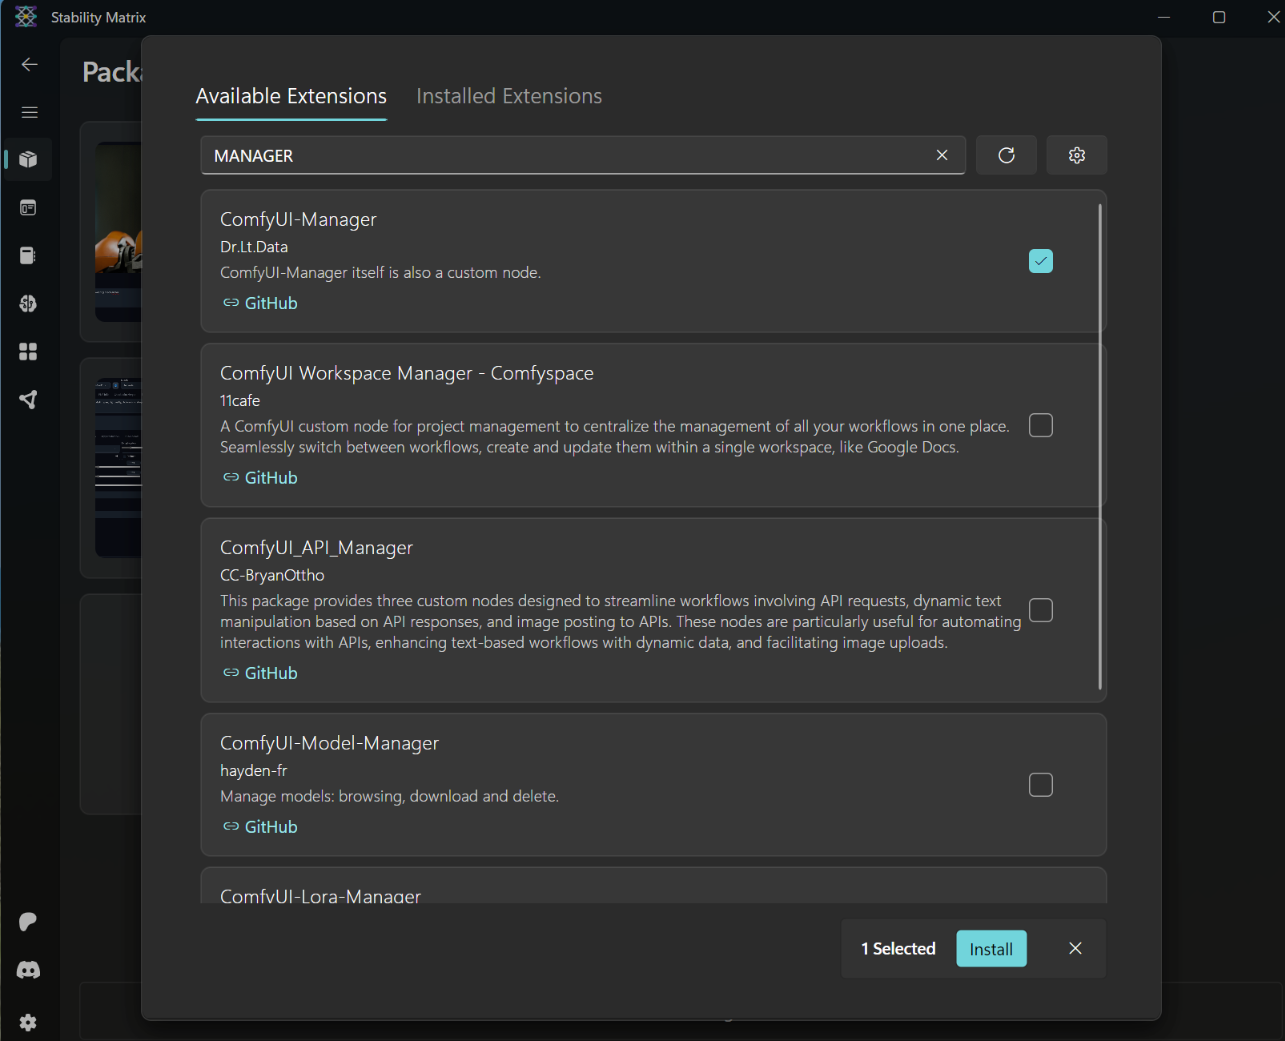Screen dimensions: 1285x1041
Task: Click the ComfyUI_API_Manager title
Action: pyautogui.click(x=316, y=548)
